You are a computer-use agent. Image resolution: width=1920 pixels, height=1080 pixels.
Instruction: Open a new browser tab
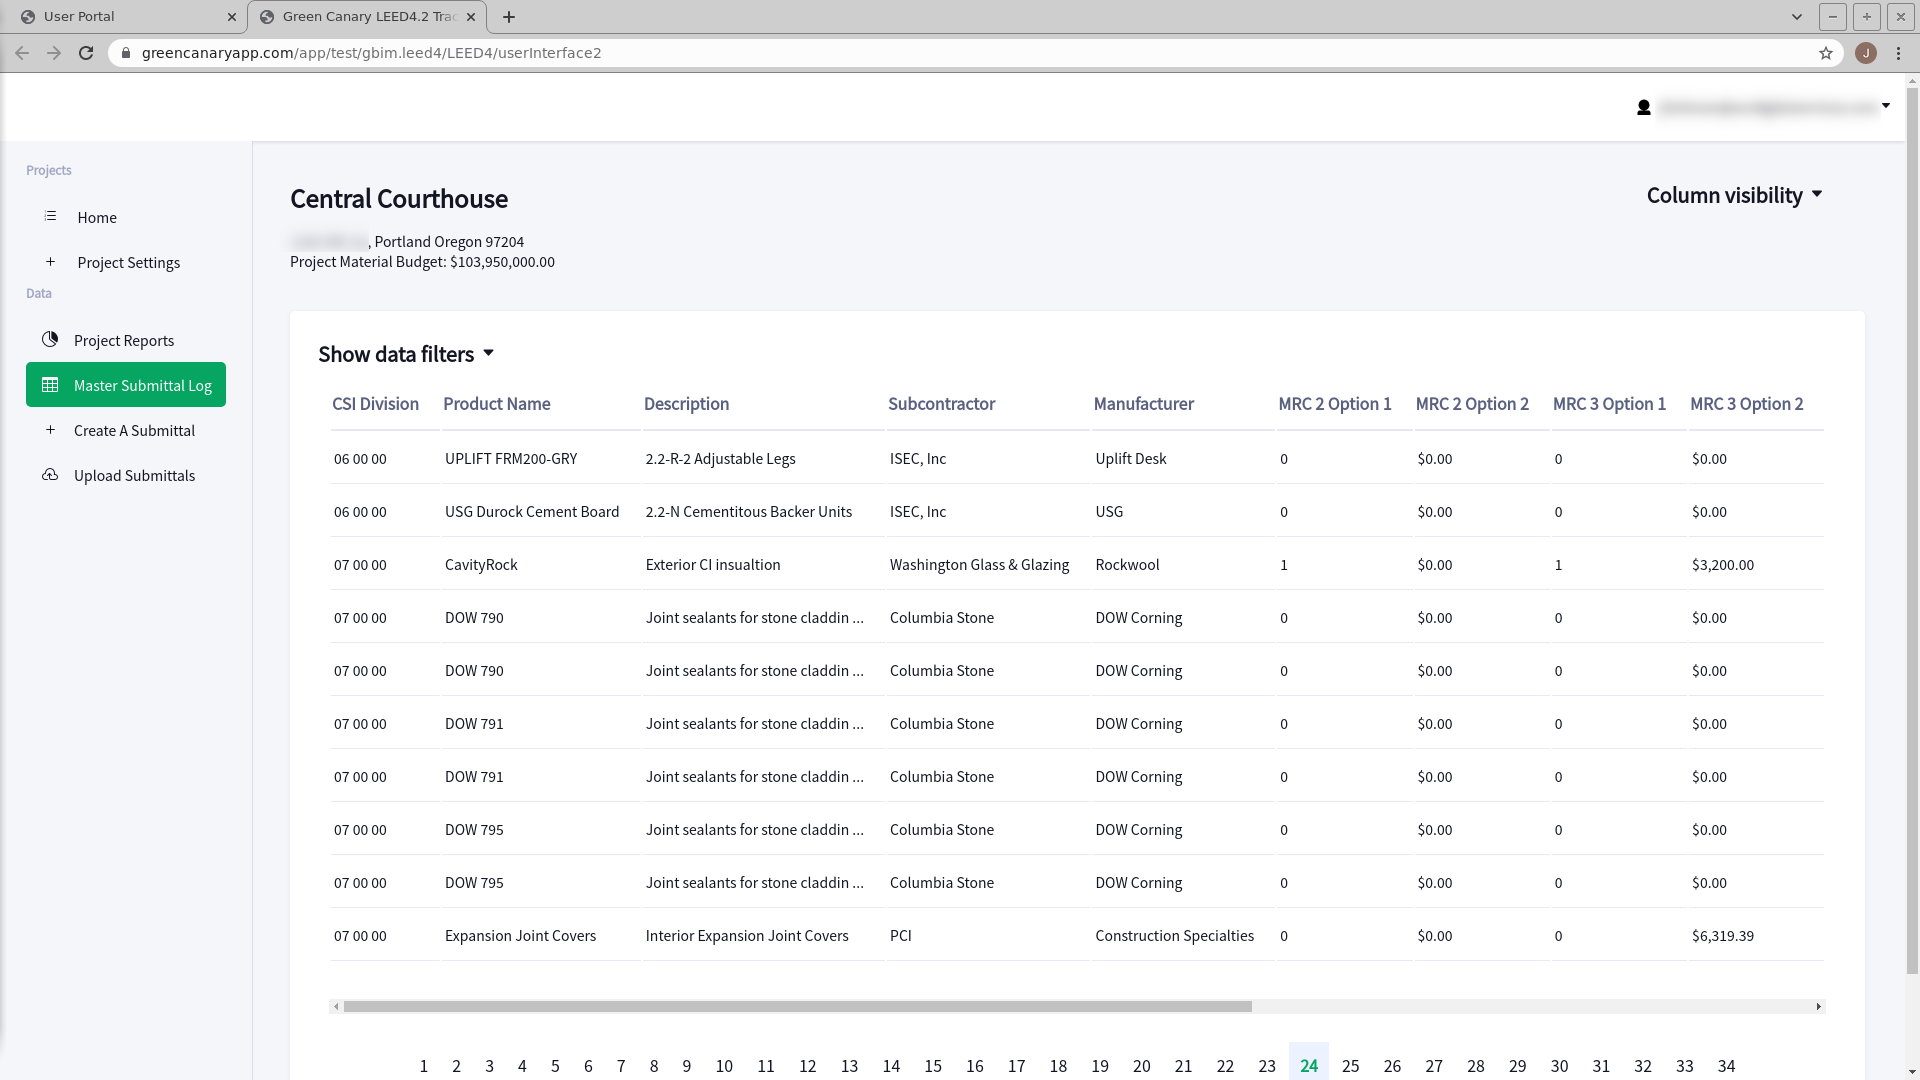pyautogui.click(x=509, y=17)
